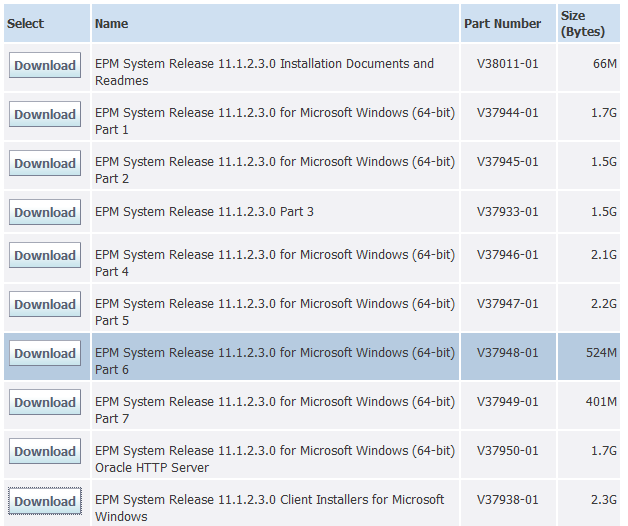
Task: Click part number V37938-01
Action: tap(507, 500)
